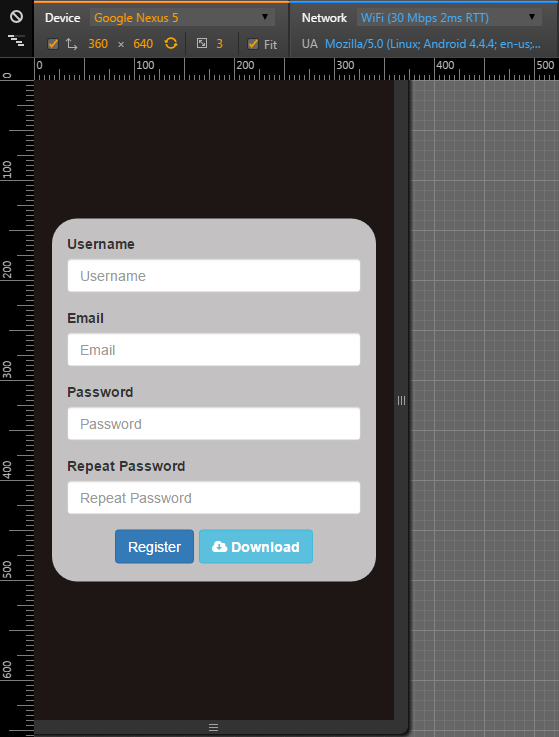Click the Device label in toolbar

(x=63, y=18)
